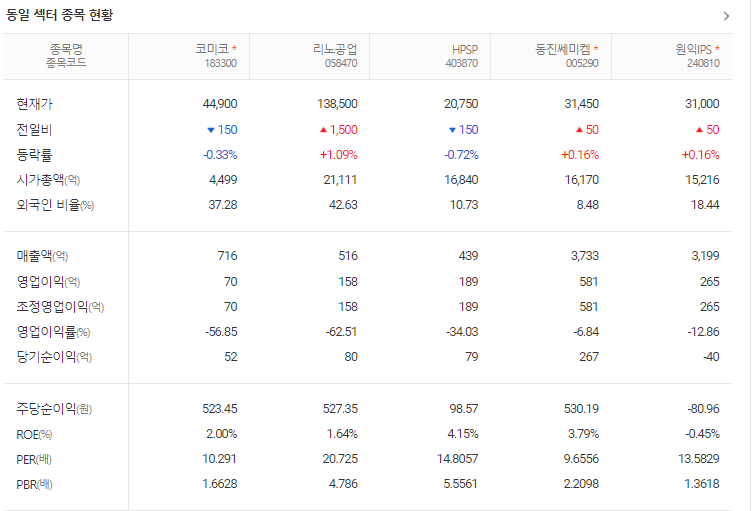Click the 종목명 종목코드 header cell

(66, 56)
